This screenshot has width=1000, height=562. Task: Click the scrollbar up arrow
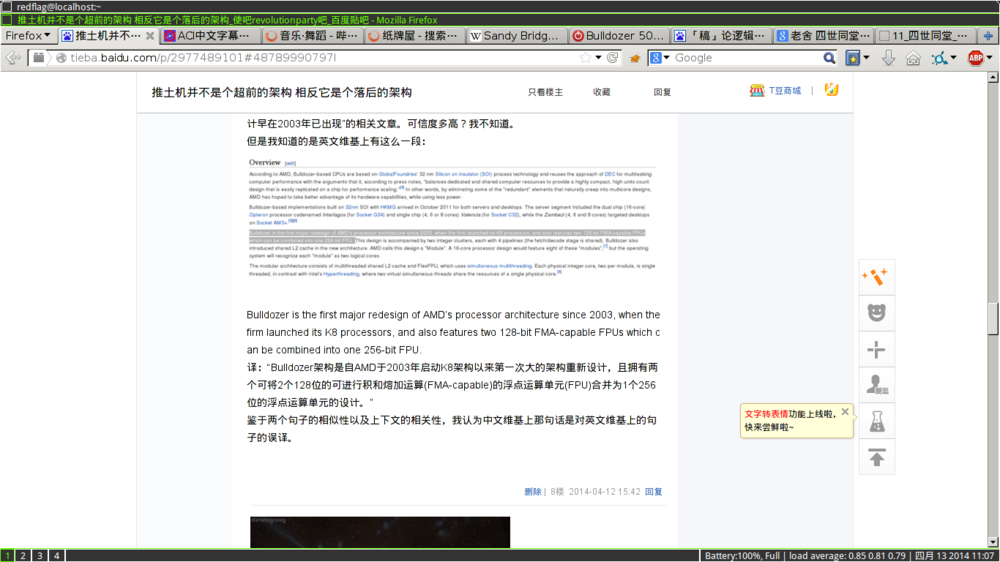[993, 77]
